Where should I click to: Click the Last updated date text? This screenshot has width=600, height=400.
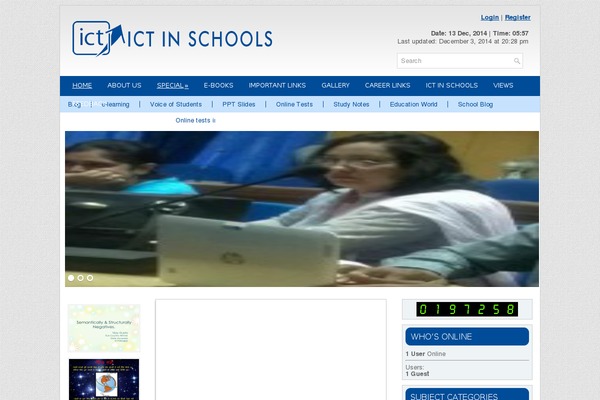(463, 41)
